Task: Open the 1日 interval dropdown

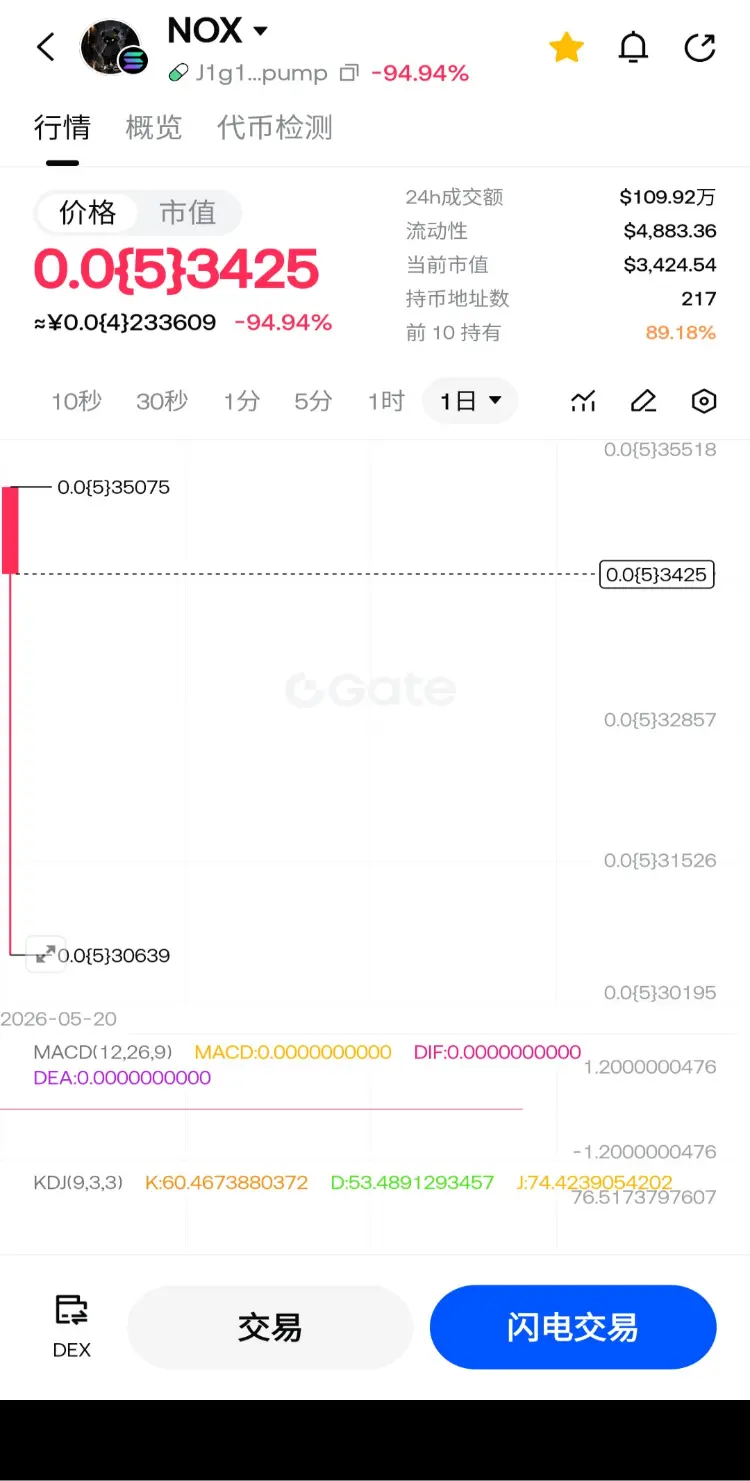Action: click(x=470, y=401)
